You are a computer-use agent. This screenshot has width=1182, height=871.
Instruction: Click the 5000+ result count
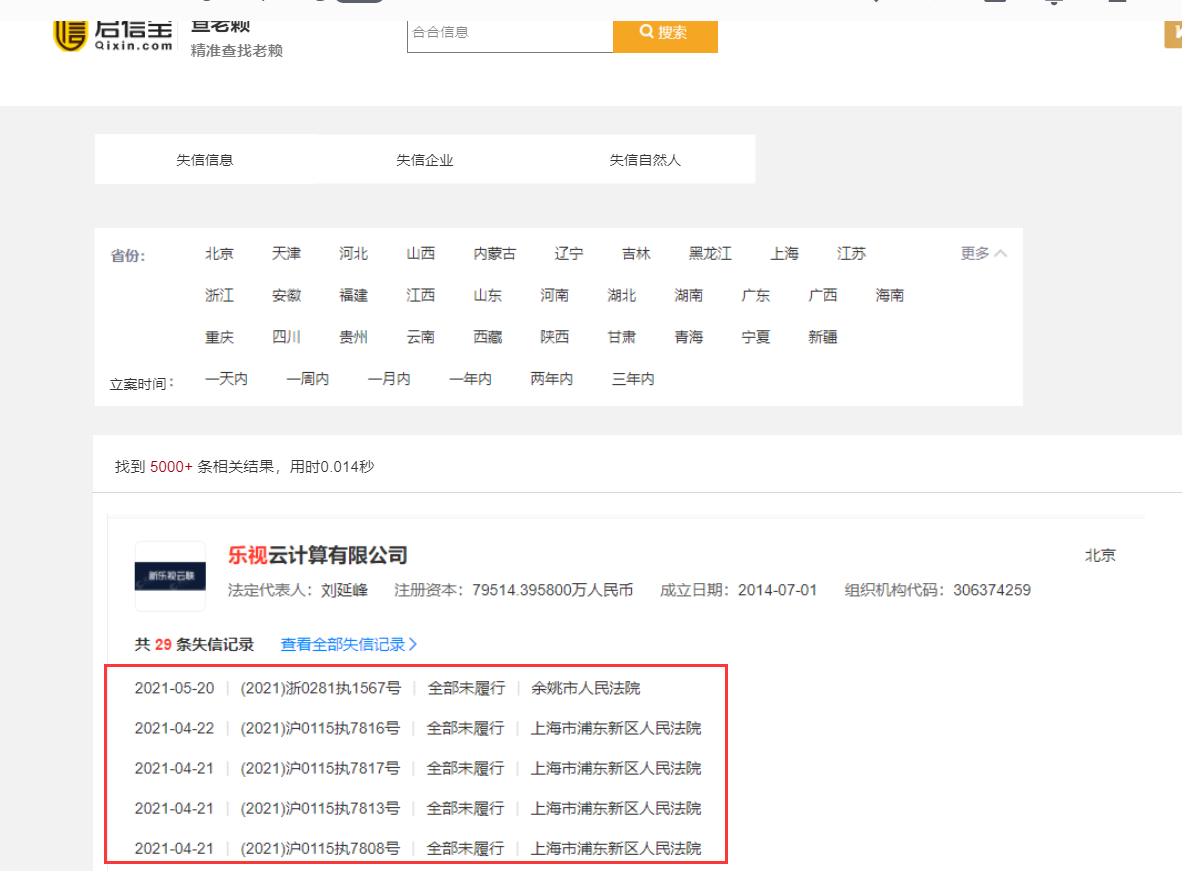coord(171,467)
